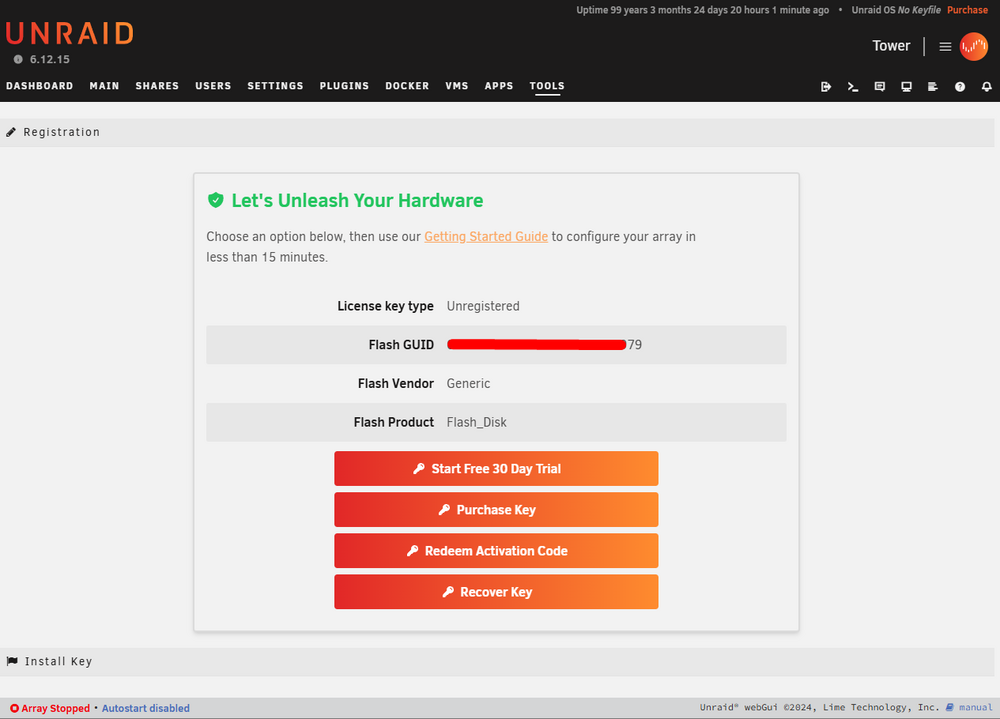The image size is (1000, 719).
Task: Click the Registration section header
Action: [497, 132]
